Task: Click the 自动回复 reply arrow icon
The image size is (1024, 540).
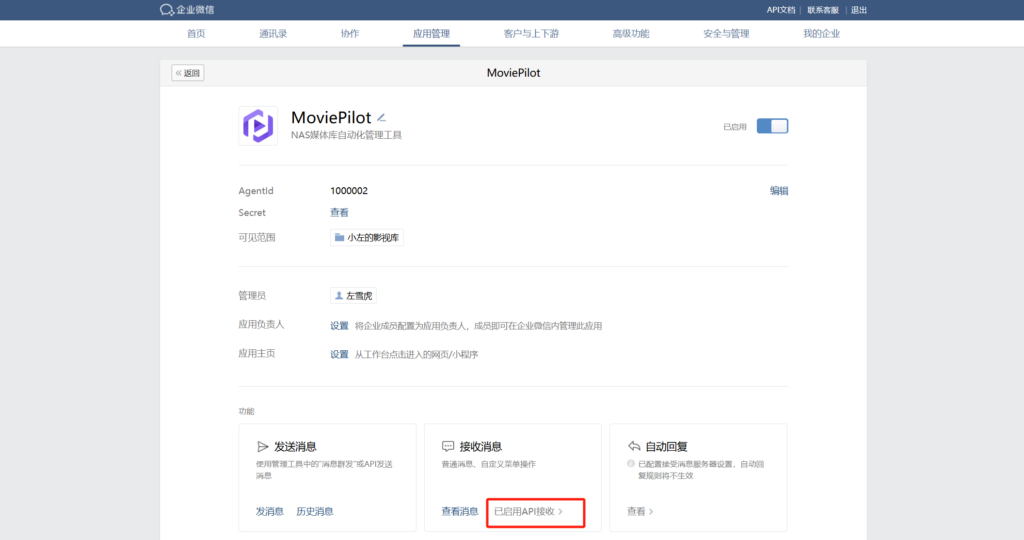Action: click(x=633, y=446)
